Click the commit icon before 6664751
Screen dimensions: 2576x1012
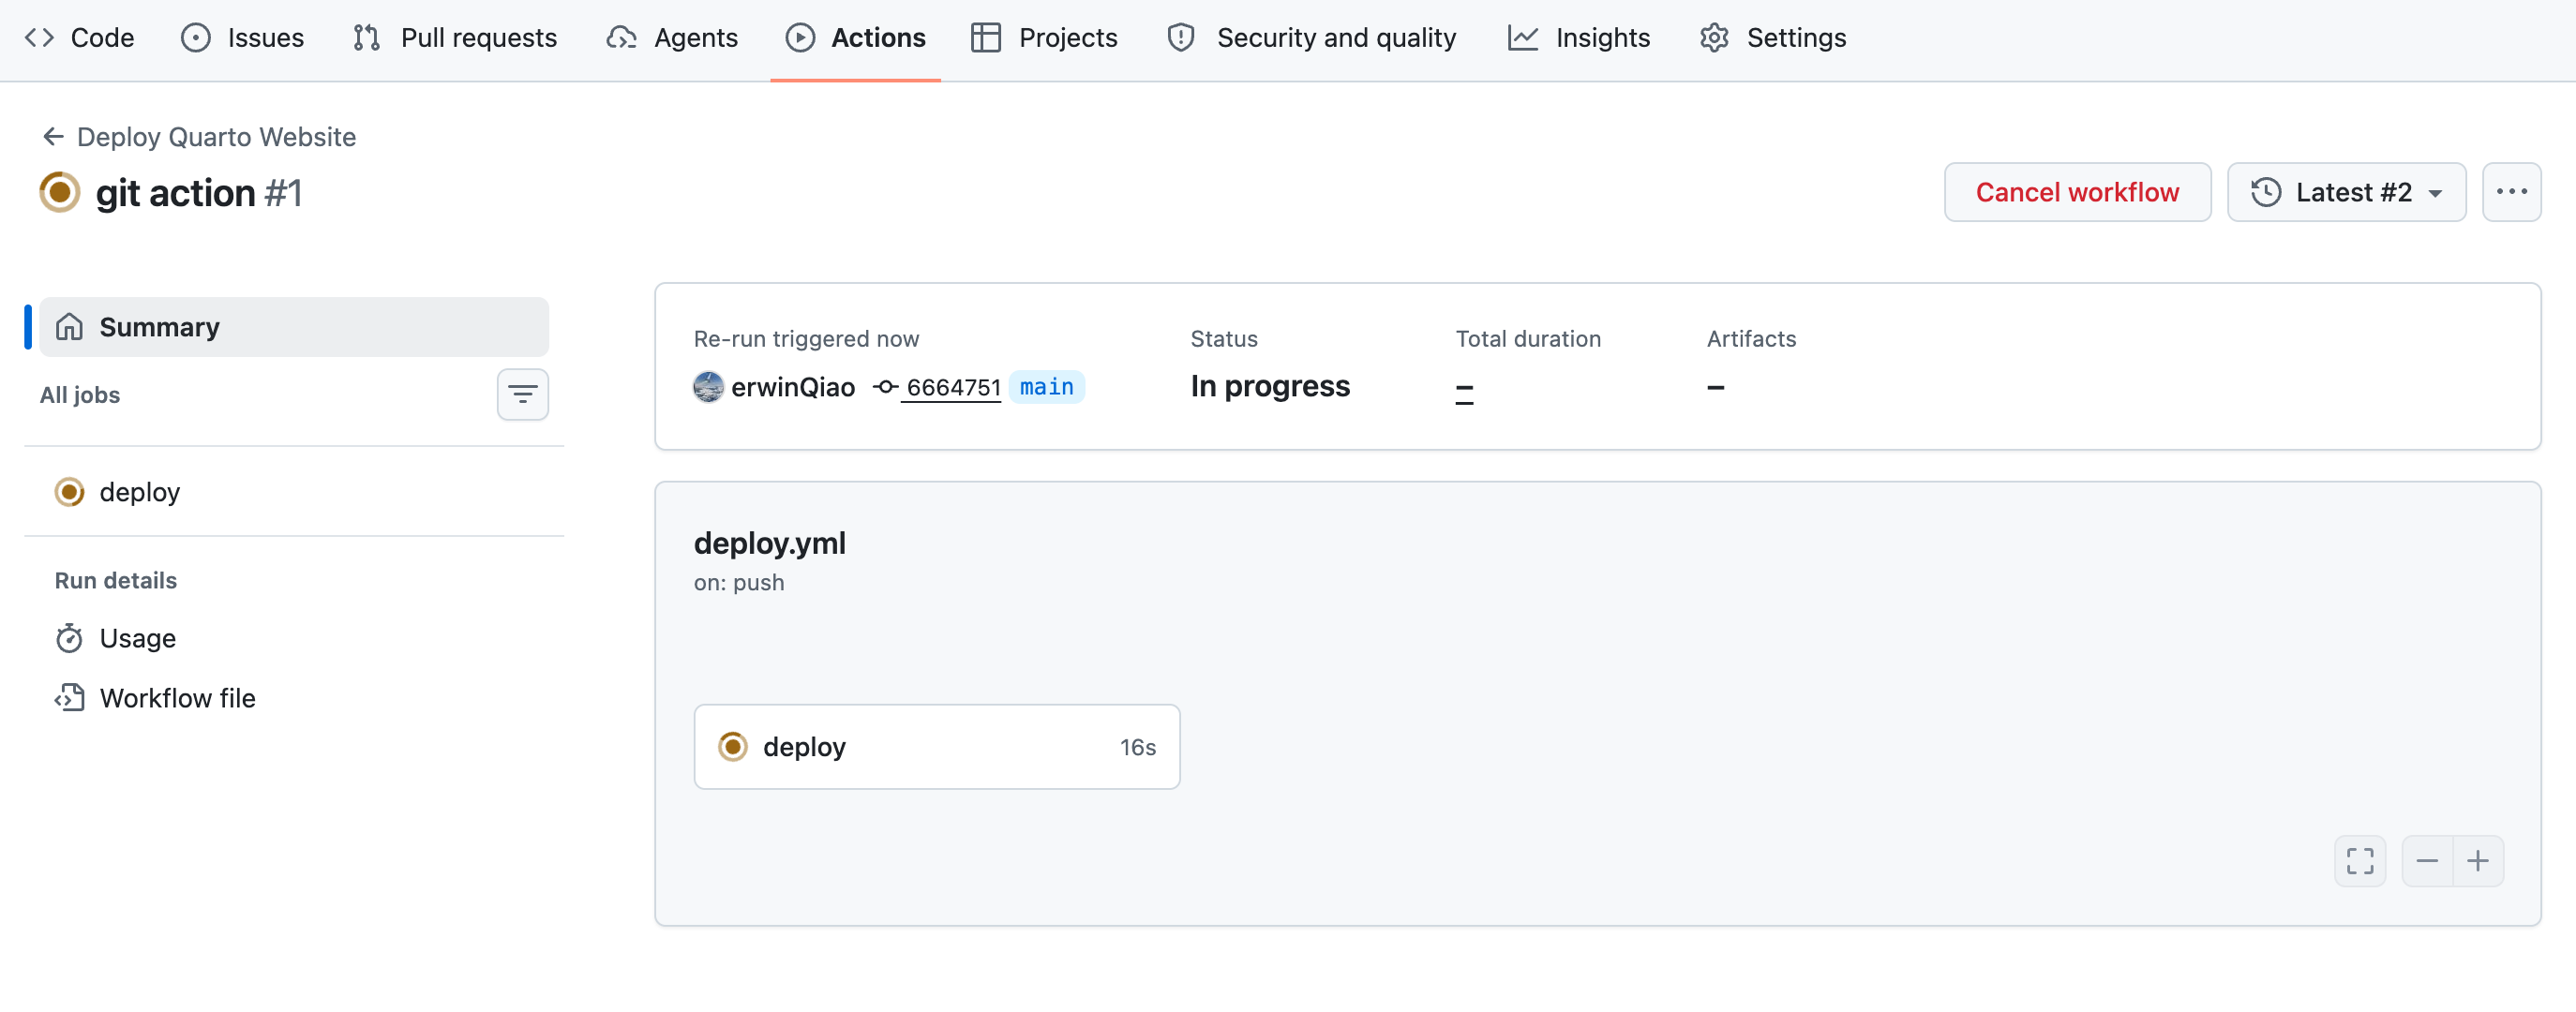click(885, 387)
